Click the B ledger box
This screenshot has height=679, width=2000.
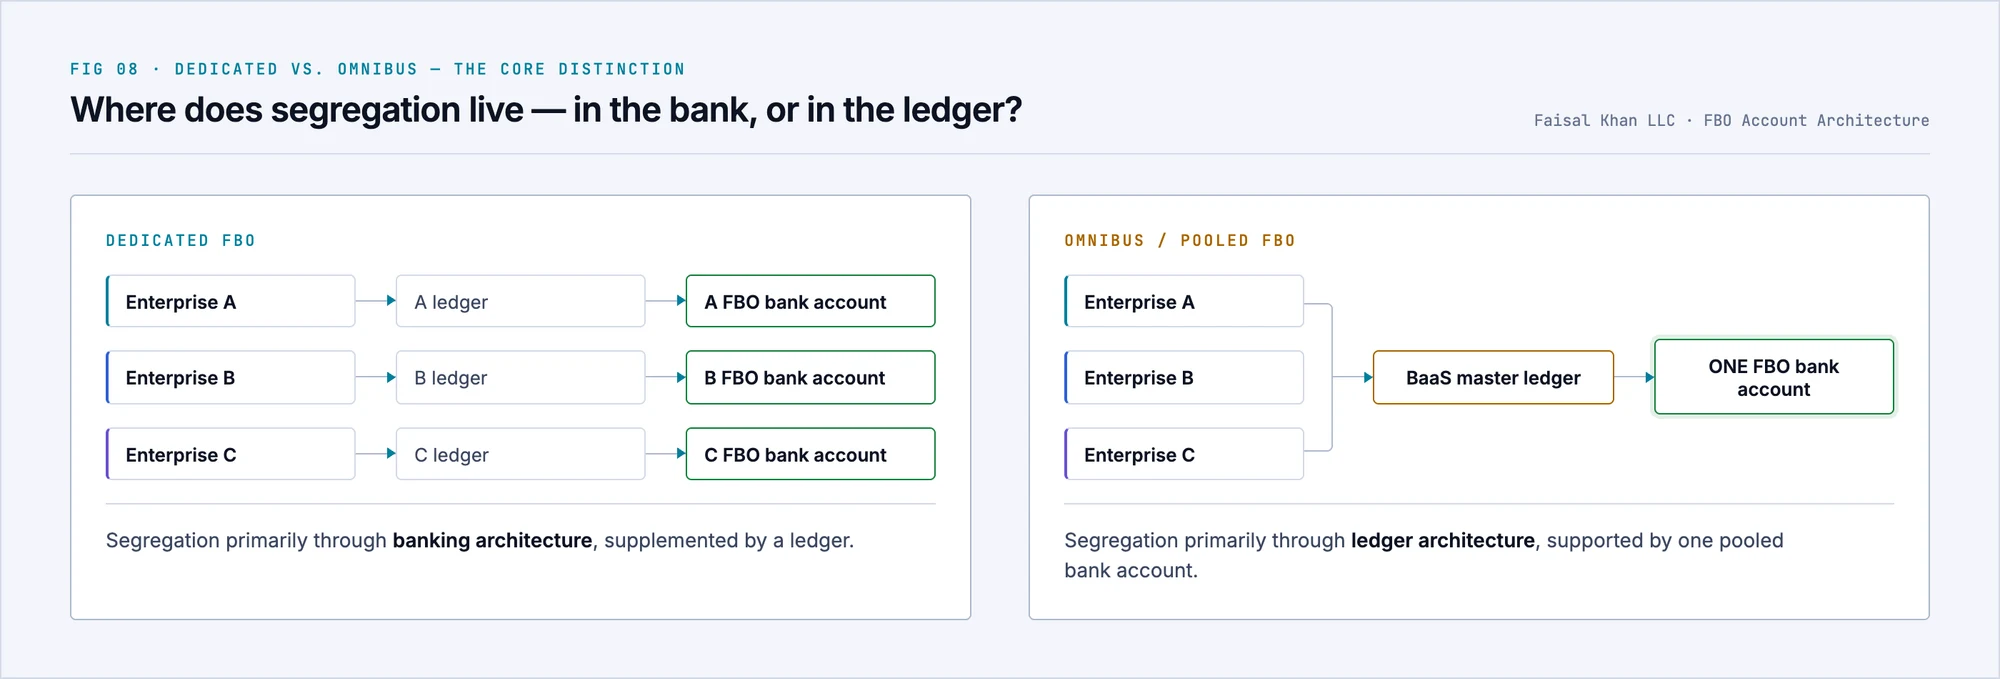(x=520, y=377)
